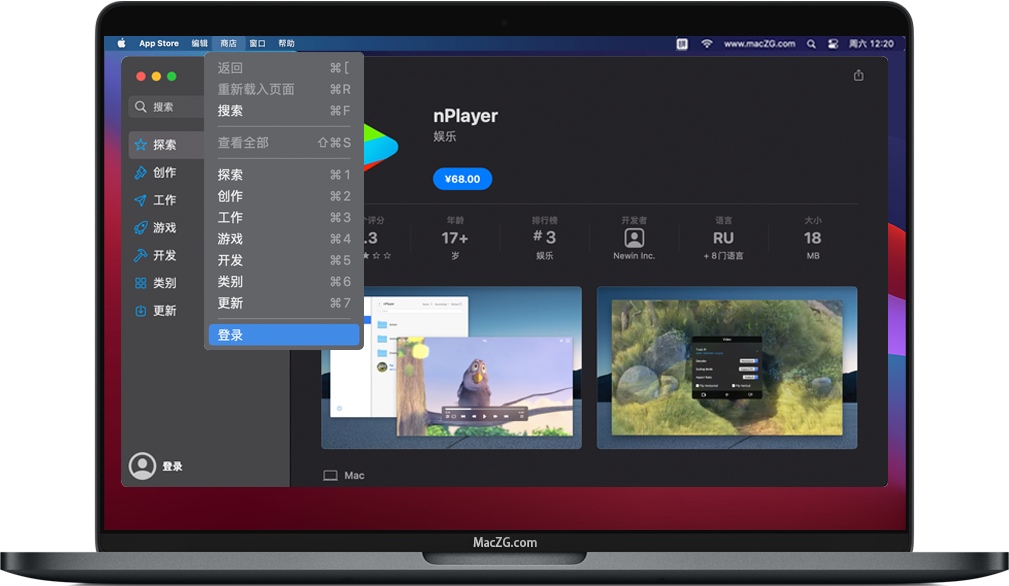Open Spotlight via the magnifier menu bar icon
The height and width of the screenshot is (586, 1009).
tap(810, 43)
